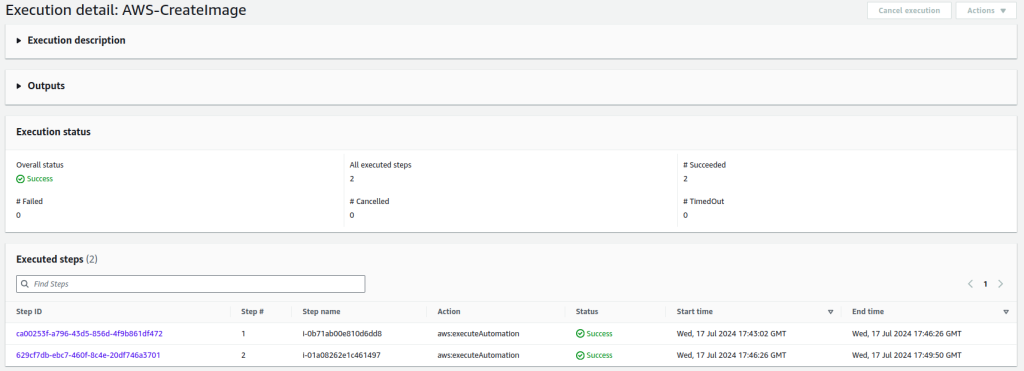Click Success status icon for step 1
This screenshot has height=371, width=1024.
point(580,334)
